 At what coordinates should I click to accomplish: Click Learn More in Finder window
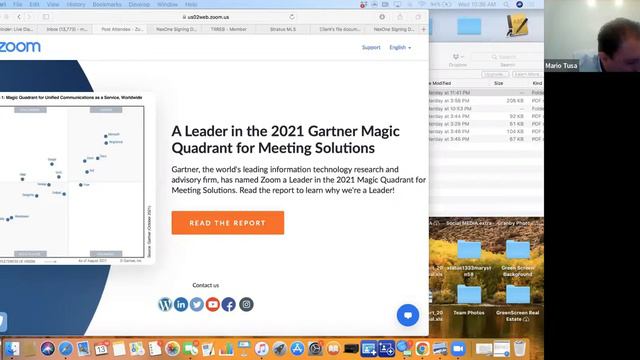[x=527, y=74]
